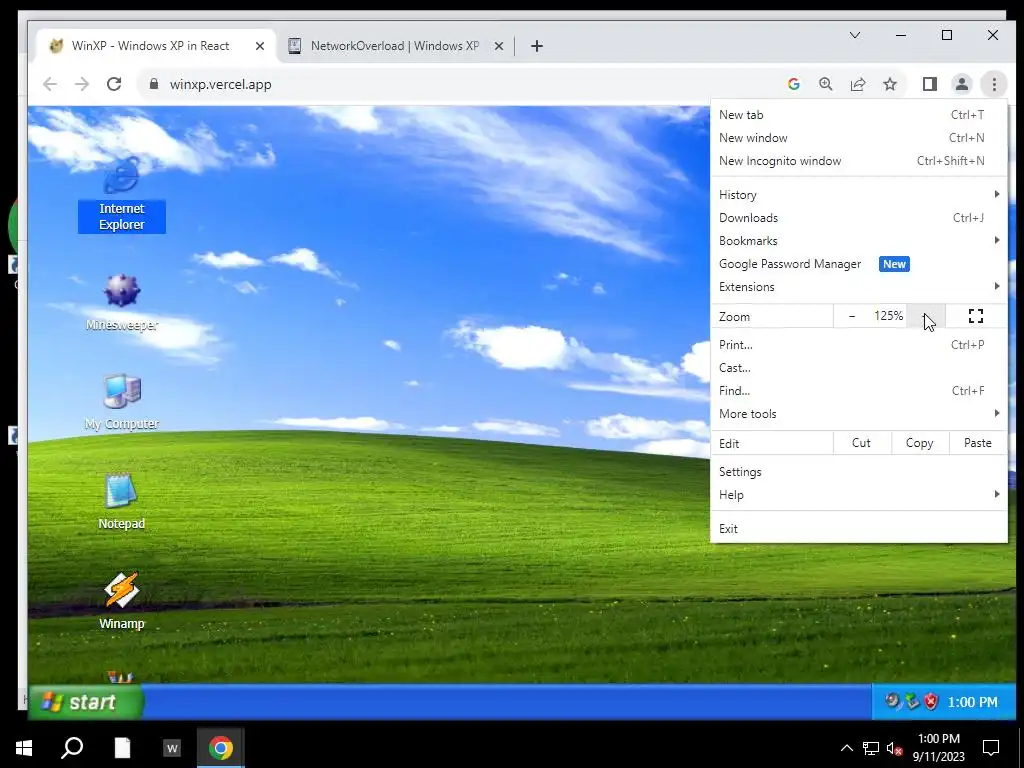Click the Google icon in address bar
Image resolution: width=1024 pixels, height=768 pixels.
pos(793,84)
